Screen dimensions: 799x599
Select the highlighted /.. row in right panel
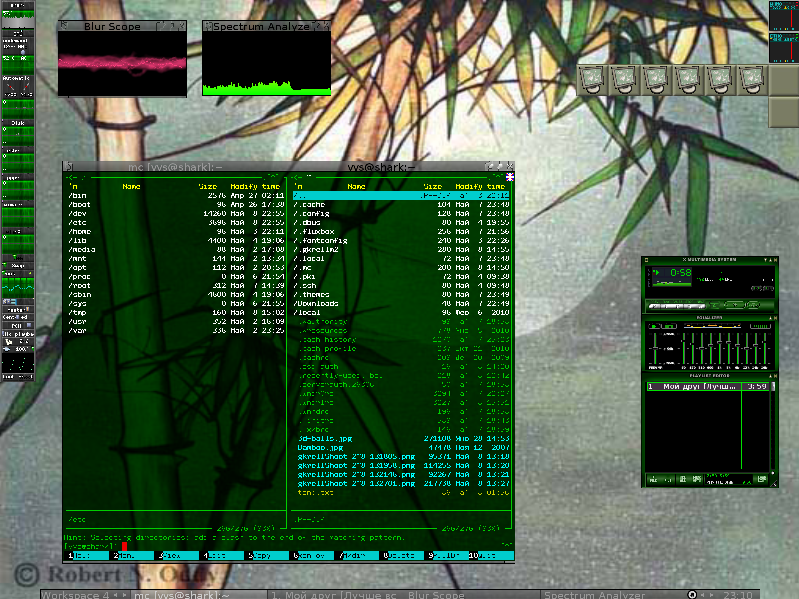(x=401, y=196)
